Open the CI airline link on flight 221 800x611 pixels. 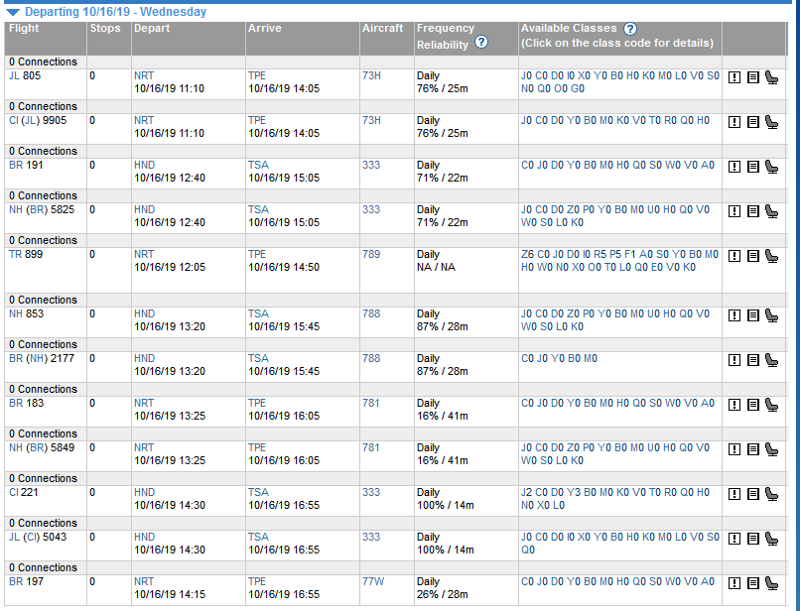[13, 492]
